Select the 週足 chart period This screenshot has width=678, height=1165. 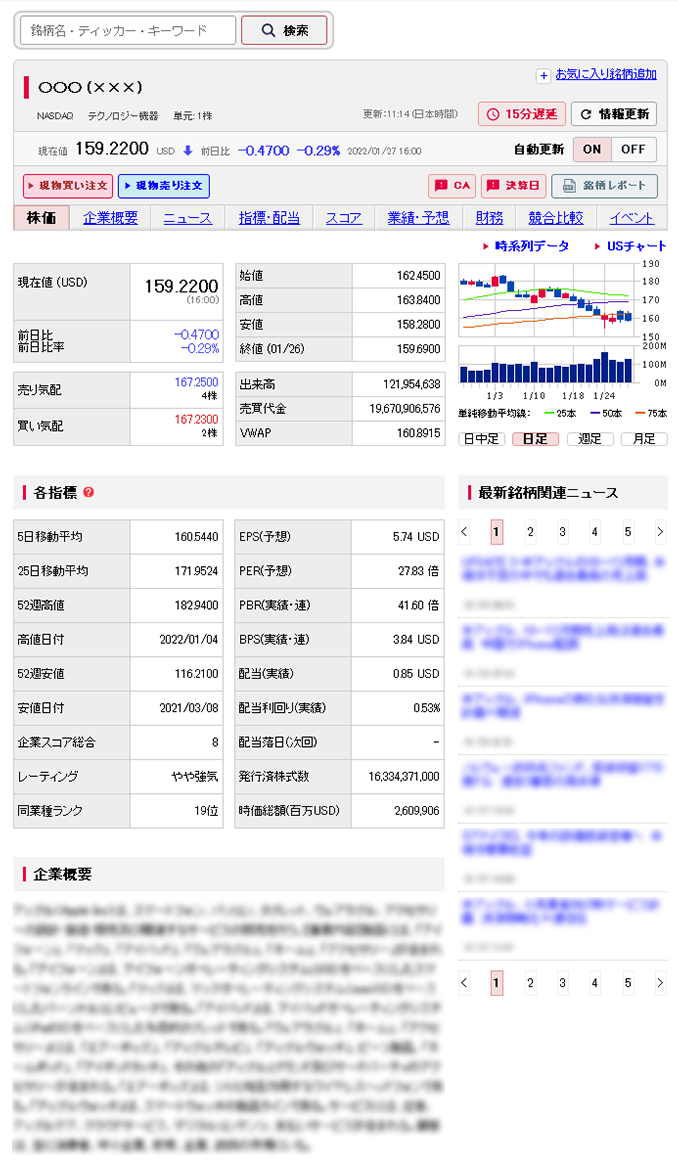coord(590,438)
